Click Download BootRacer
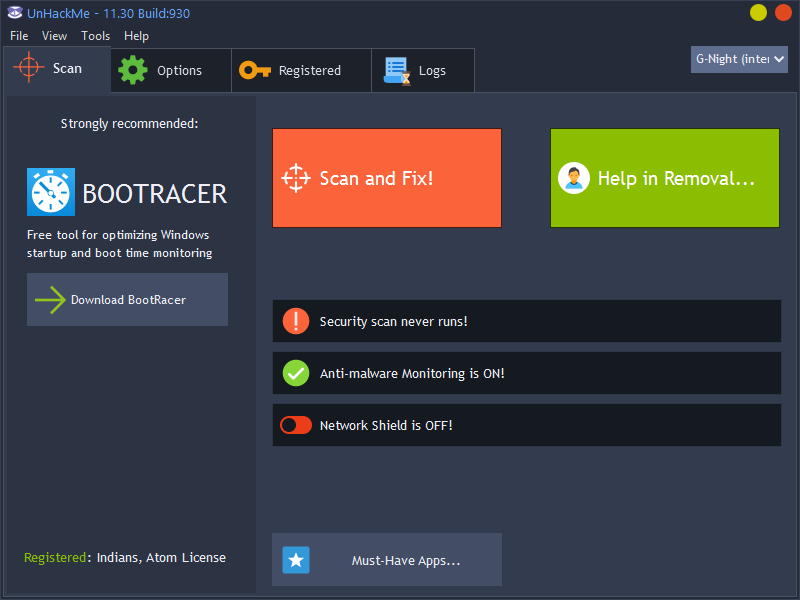Image resolution: width=800 pixels, height=600 pixels. [127, 299]
